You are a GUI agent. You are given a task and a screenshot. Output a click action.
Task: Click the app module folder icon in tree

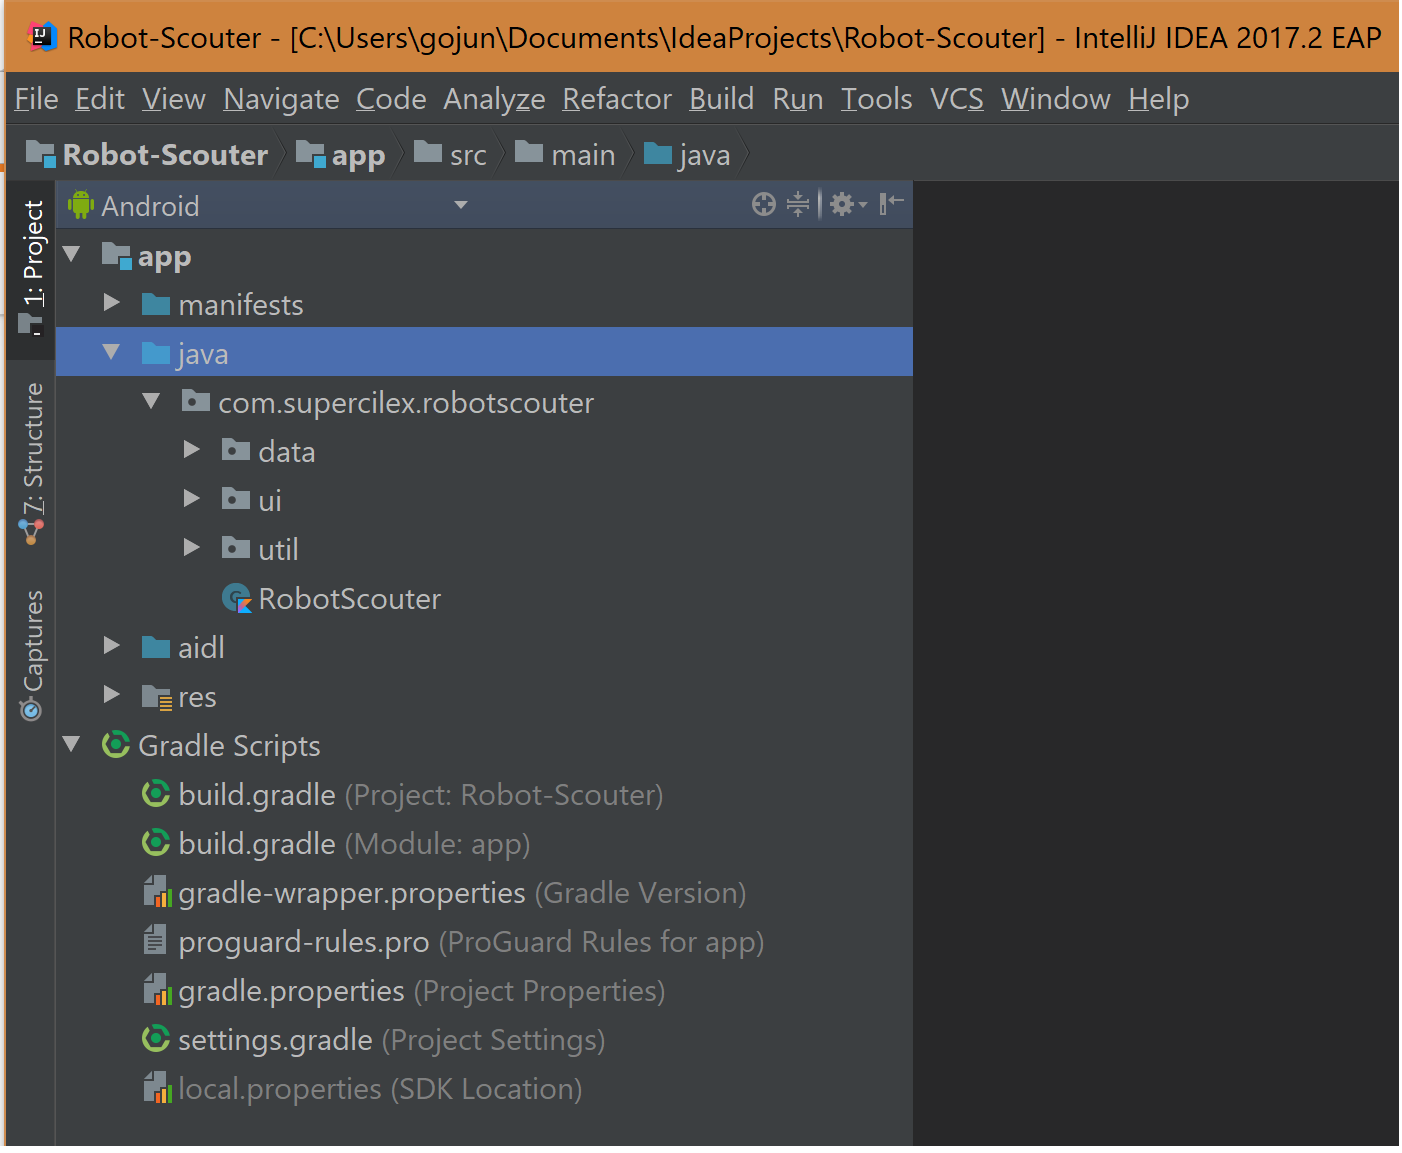click(117, 256)
